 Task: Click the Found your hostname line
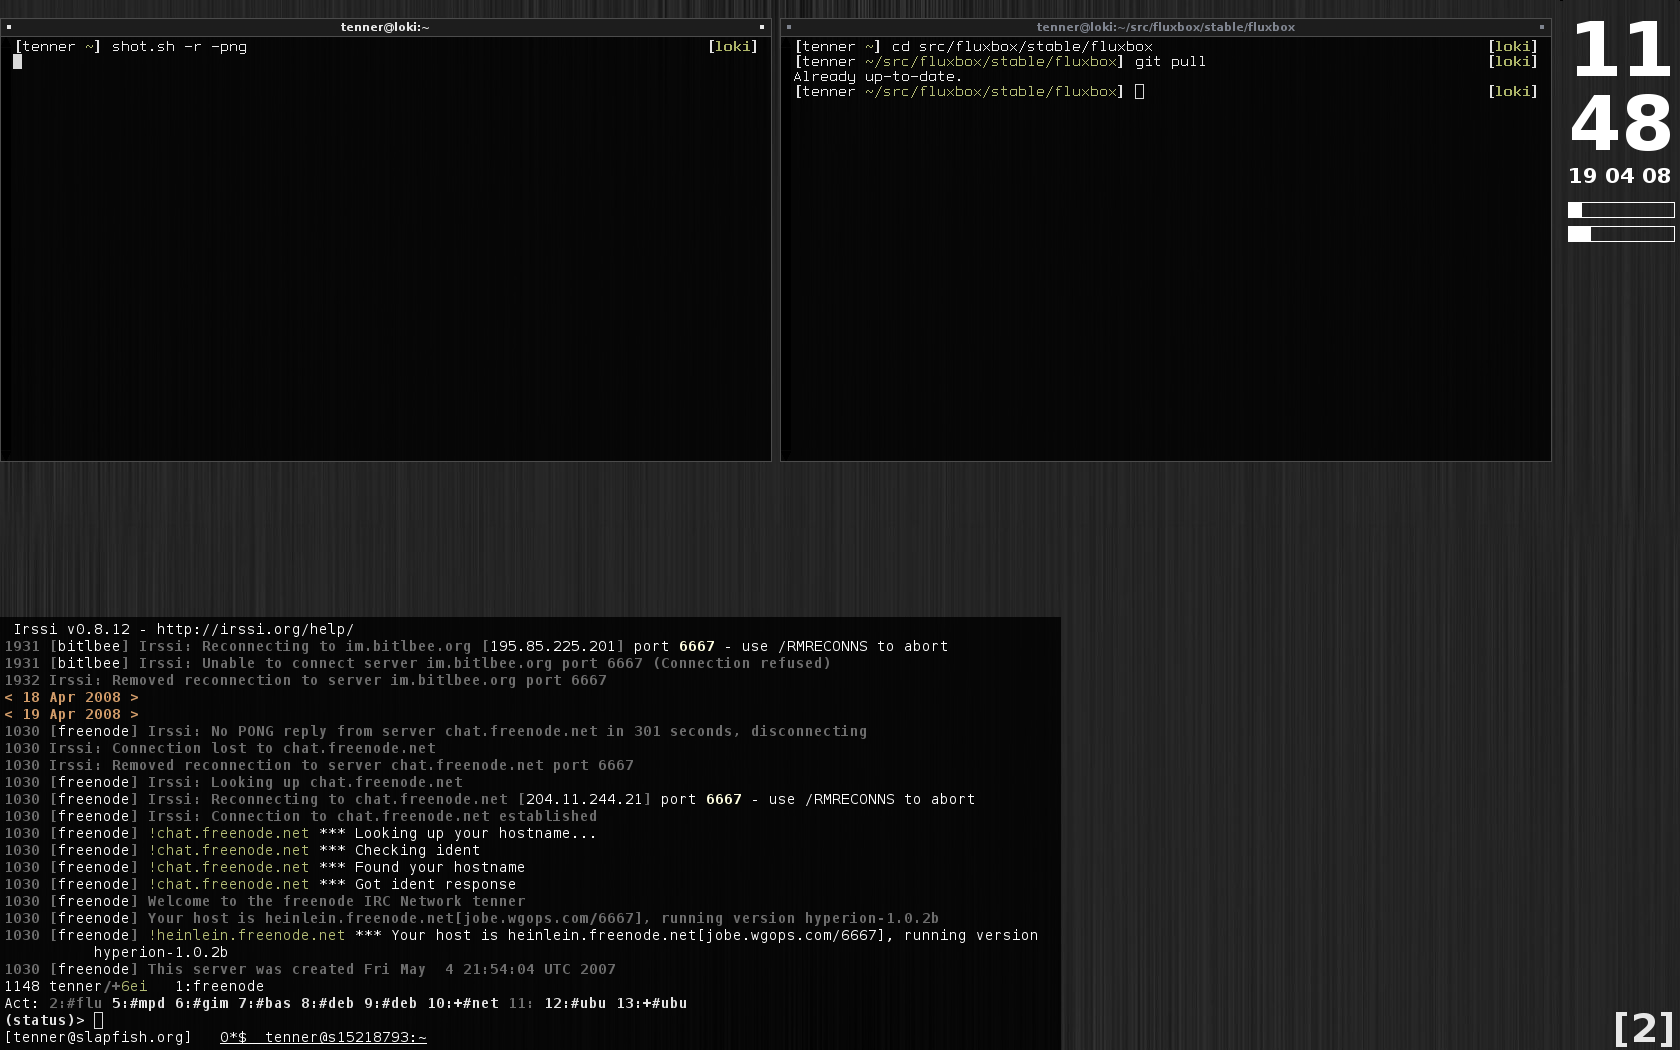tap(264, 868)
